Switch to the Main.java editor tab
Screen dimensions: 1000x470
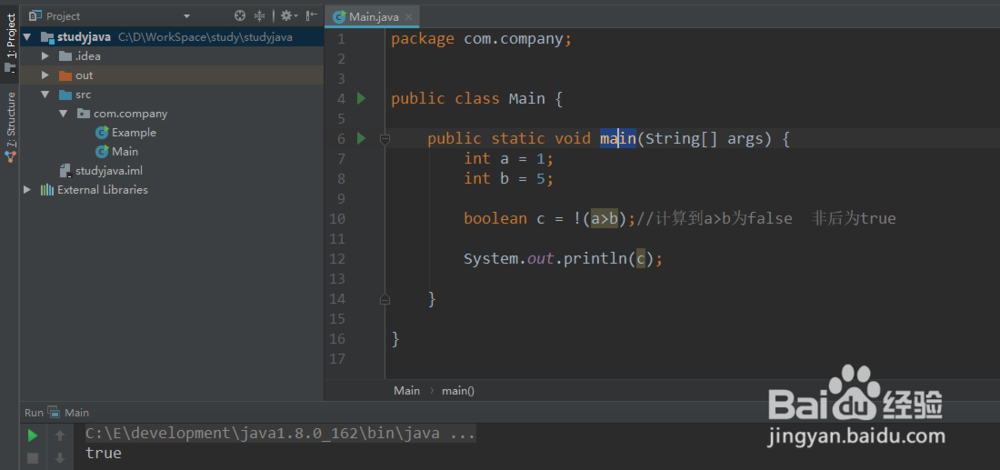pos(372,17)
